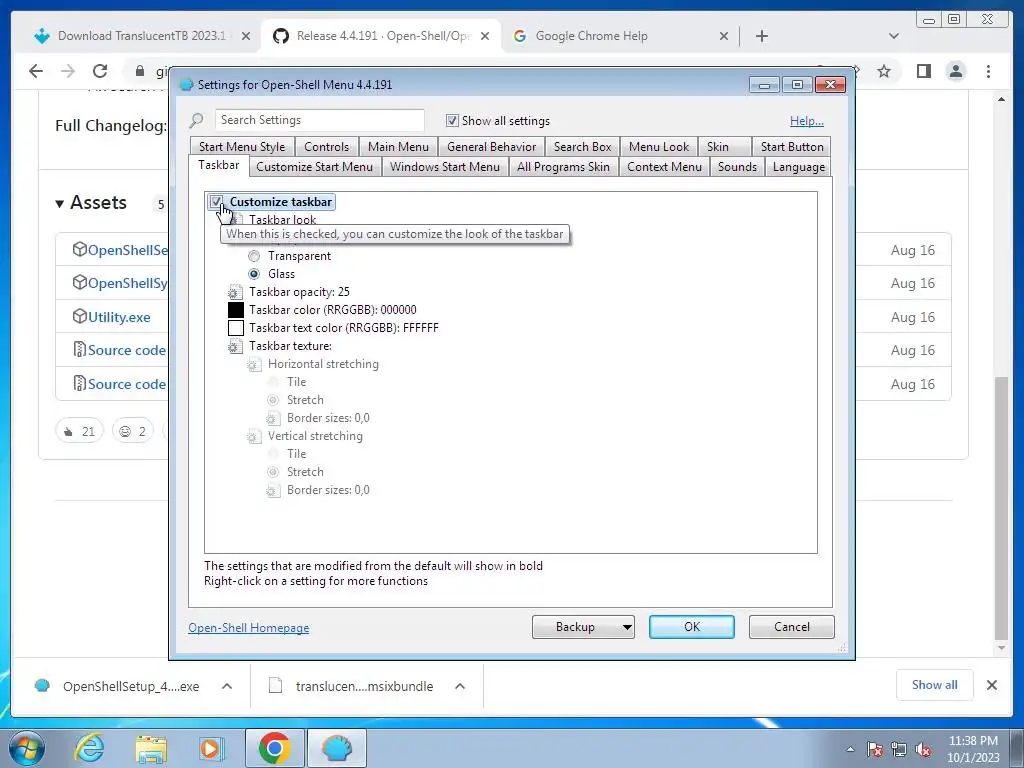Click OpenShellSetup download file icon

42,686
